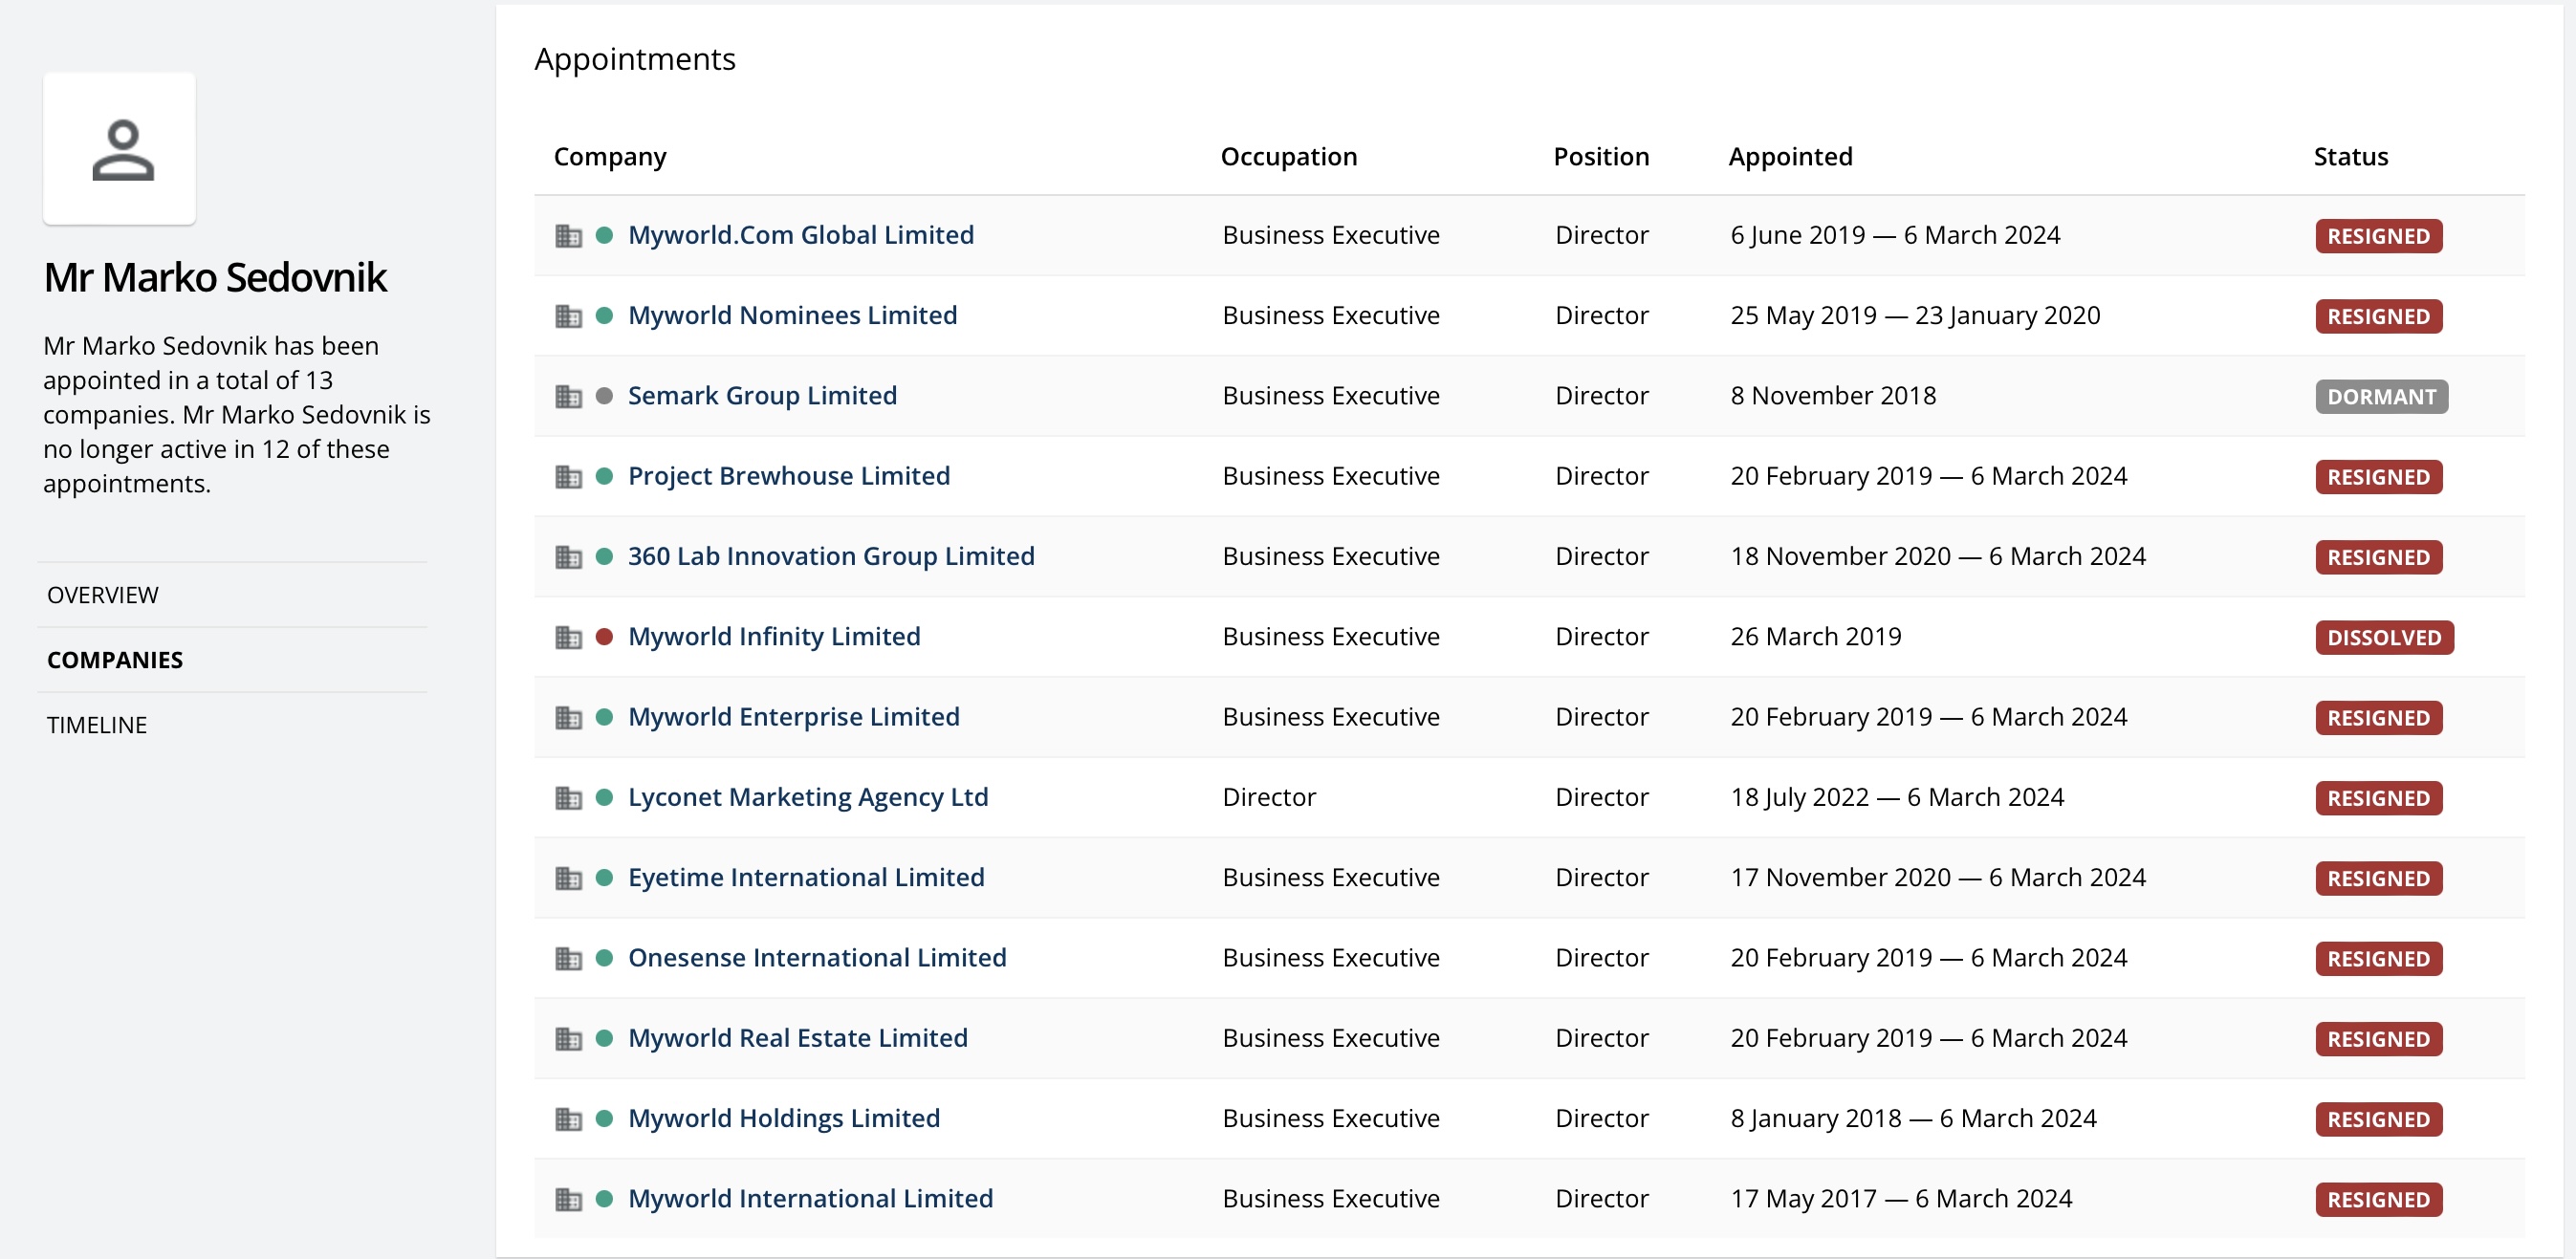Screen dimensions: 2576x1259
Task: Click RESIGNED badge for Myworld International Limited
Action: [2379, 1200]
